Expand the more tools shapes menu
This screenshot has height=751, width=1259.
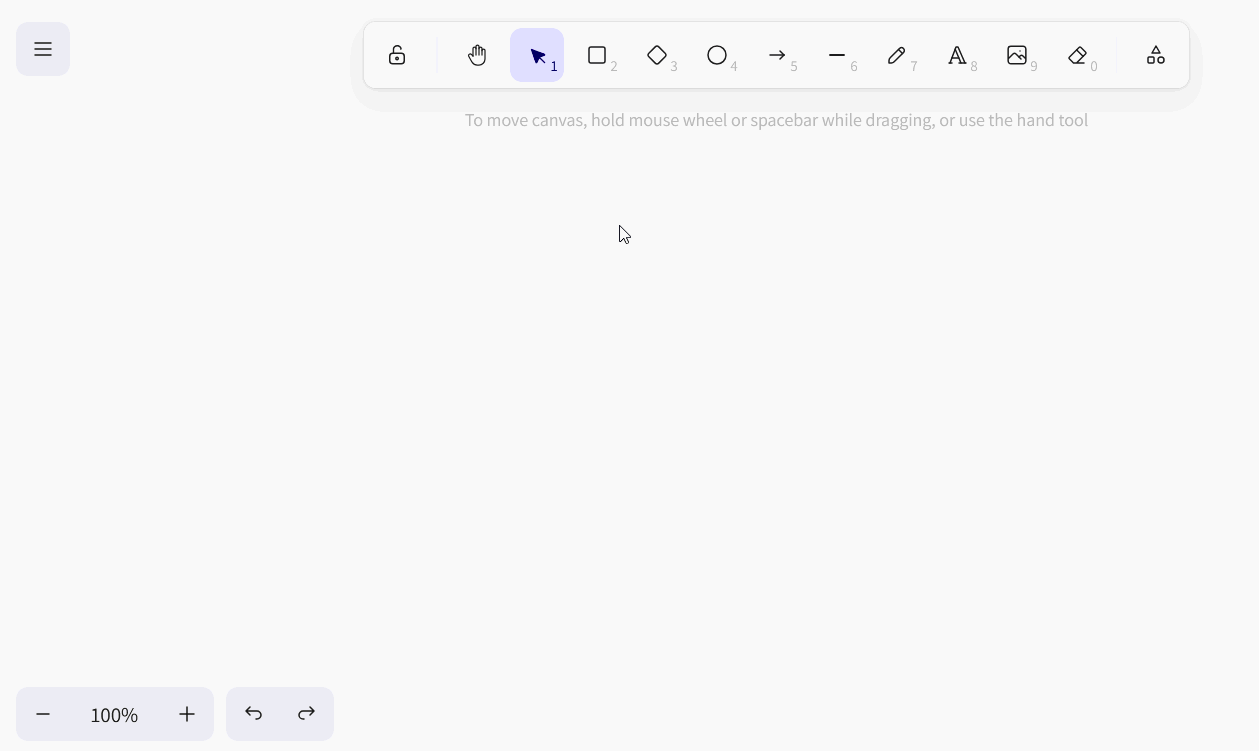point(1155,55)
